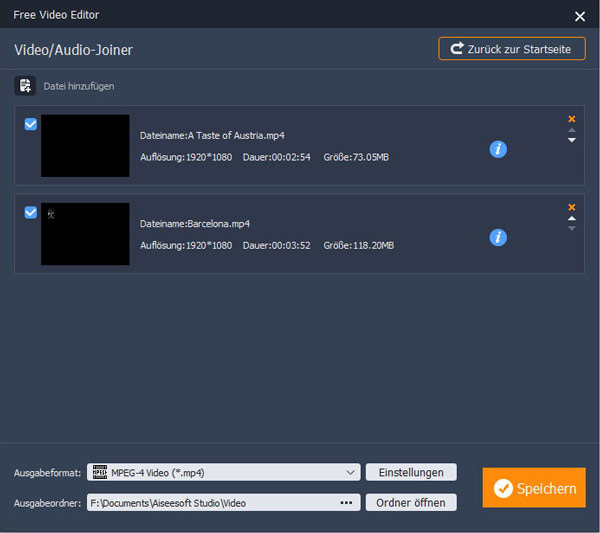The height and width of the screenshot is (533, 600).
Task: Move Barcelona.mp4 up in the list
Action: [572, 218]
